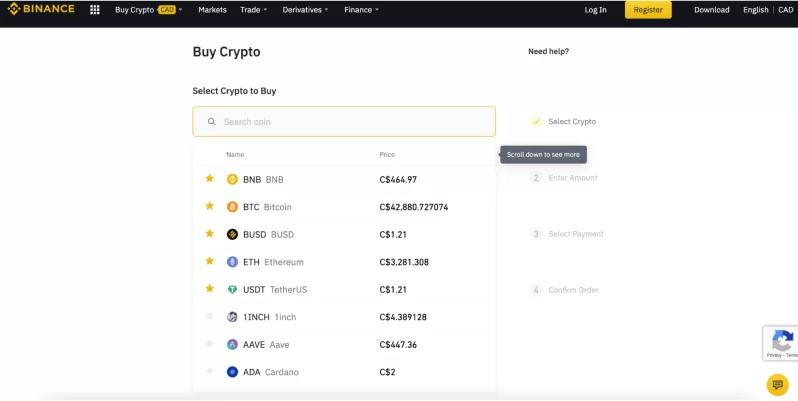Click the yellow Register button
This screenshot has width=798, height=401.
point(648,10)
